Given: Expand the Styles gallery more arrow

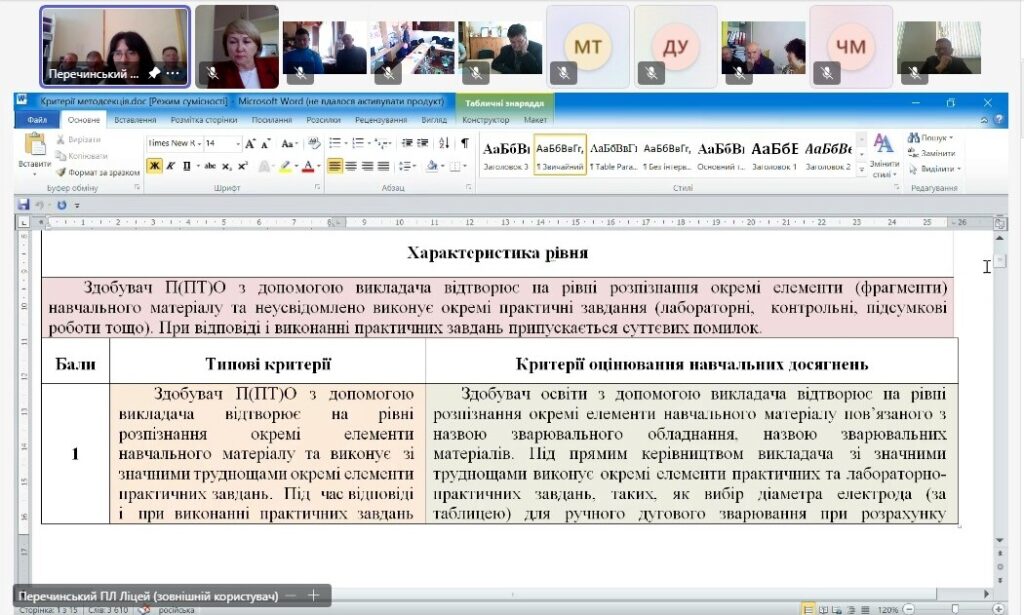Looking at the screenshot, I should pyautogui.click(x=861, y=169).
